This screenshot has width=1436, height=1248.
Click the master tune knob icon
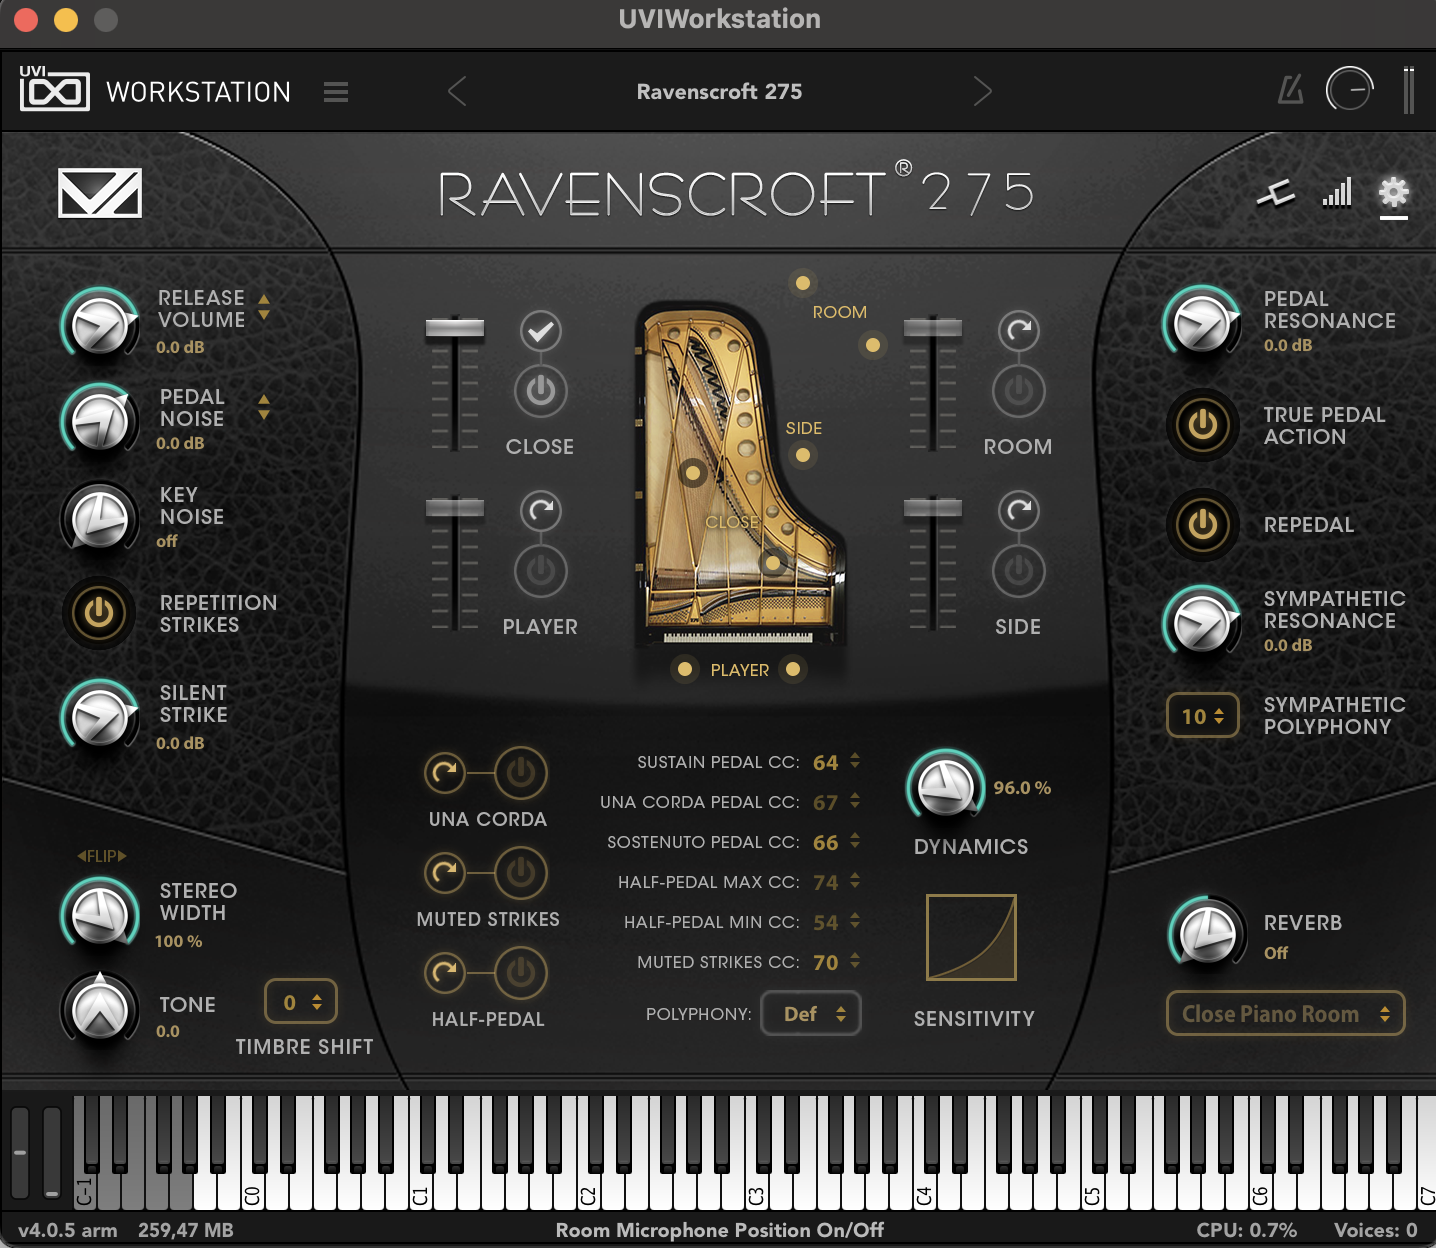[1349, 90]
